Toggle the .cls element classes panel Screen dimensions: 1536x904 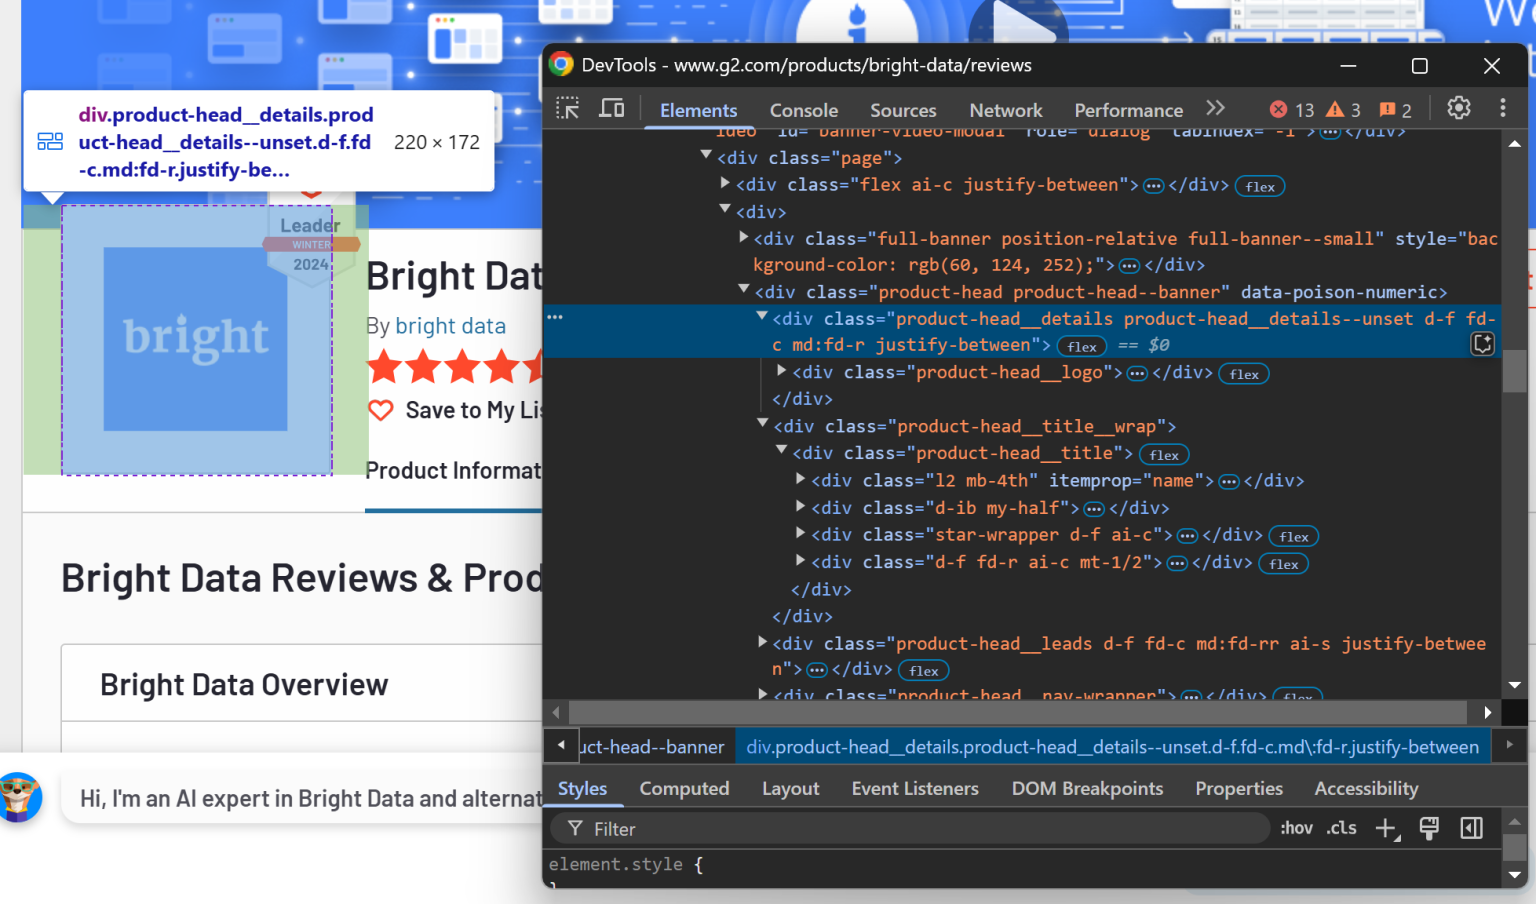(x=1341, y=828)
